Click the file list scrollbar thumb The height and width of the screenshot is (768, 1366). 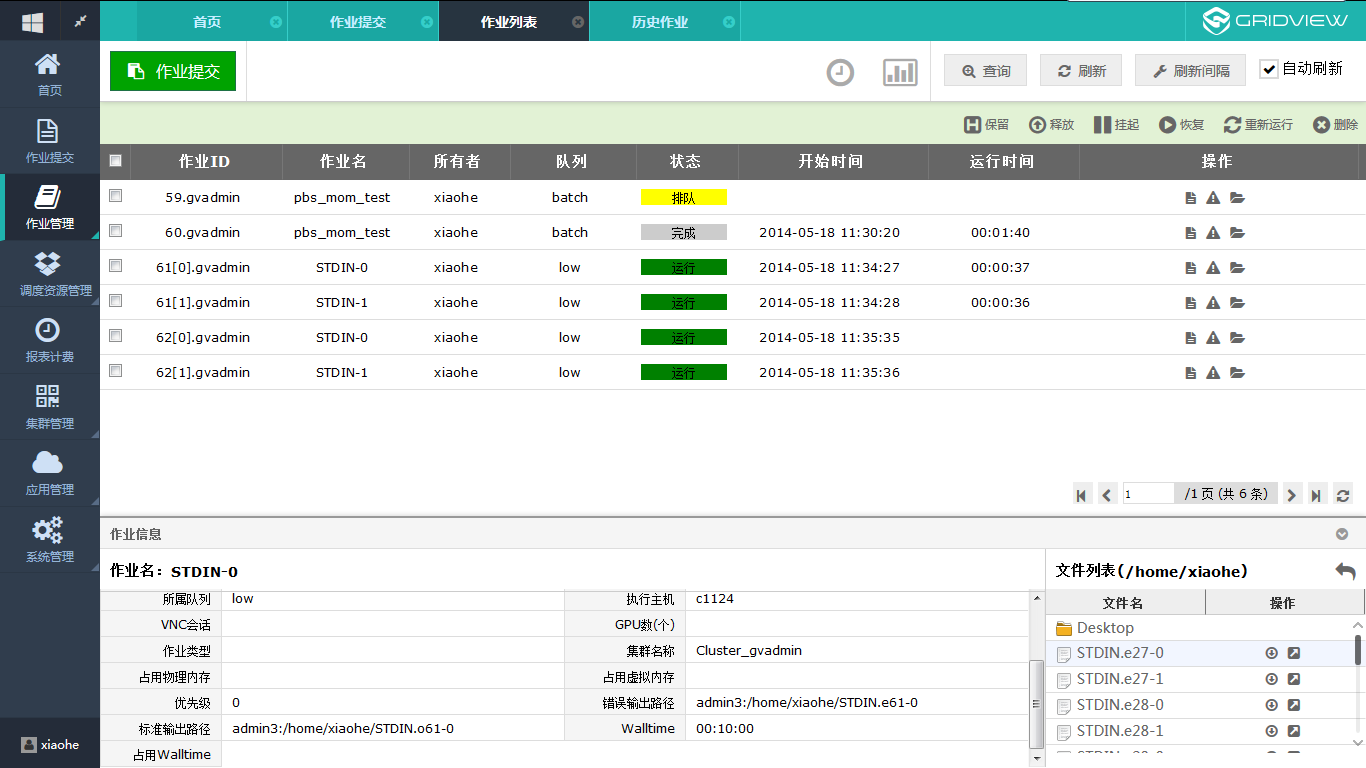pyautogui.click(x=1358, y=650)
